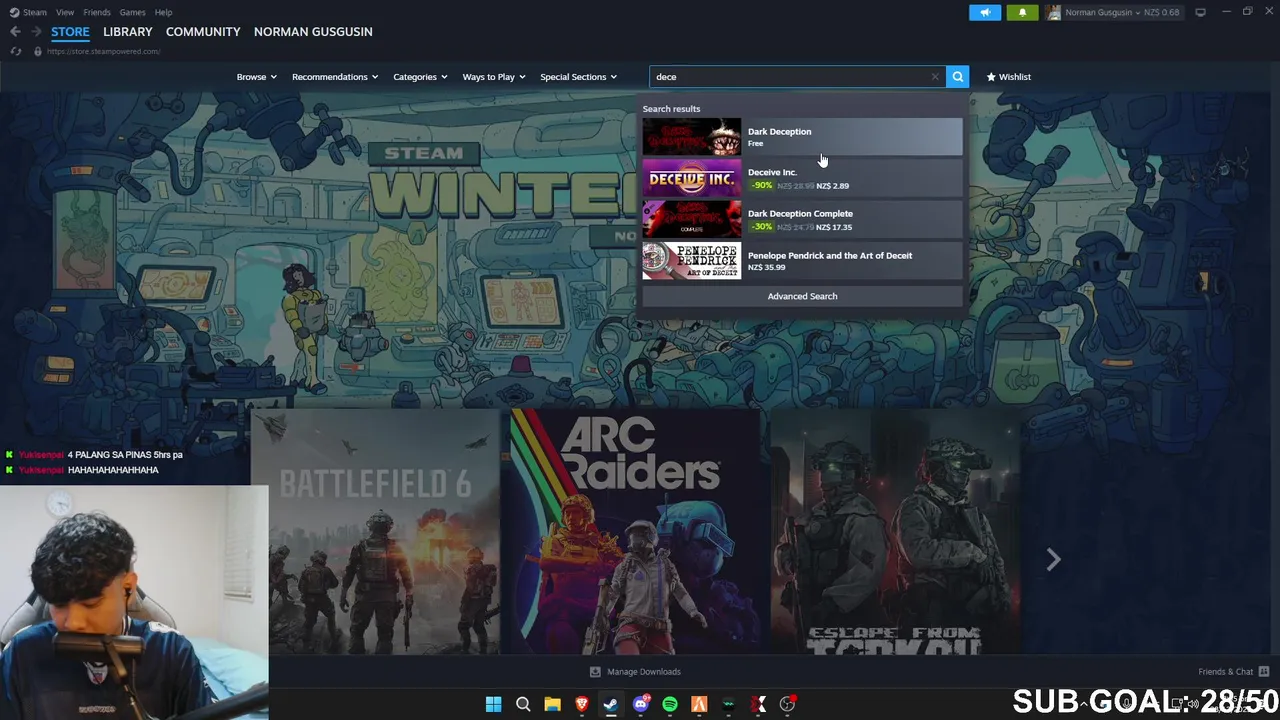The width and height of the screenshot is (1280, 720).
Task: Switch to the COMMUNITY tab
Action: point(203,32)
